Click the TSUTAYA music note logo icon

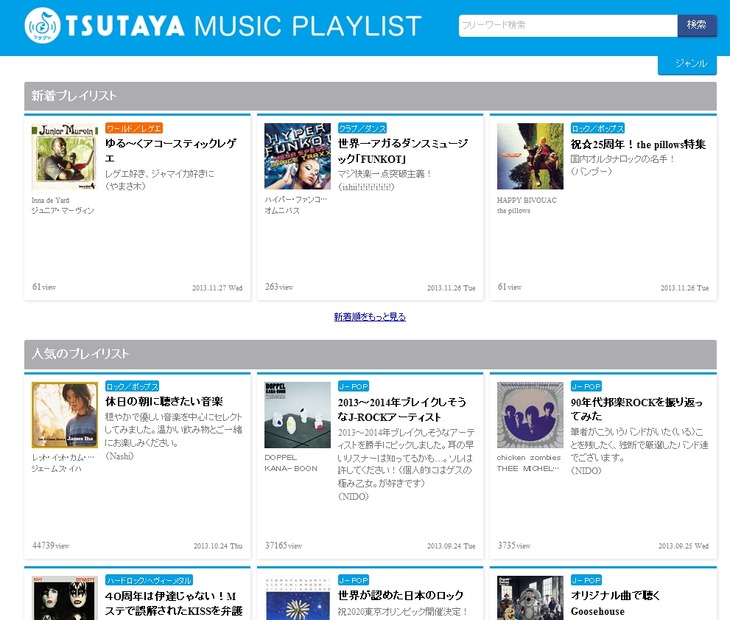point(42,25)
